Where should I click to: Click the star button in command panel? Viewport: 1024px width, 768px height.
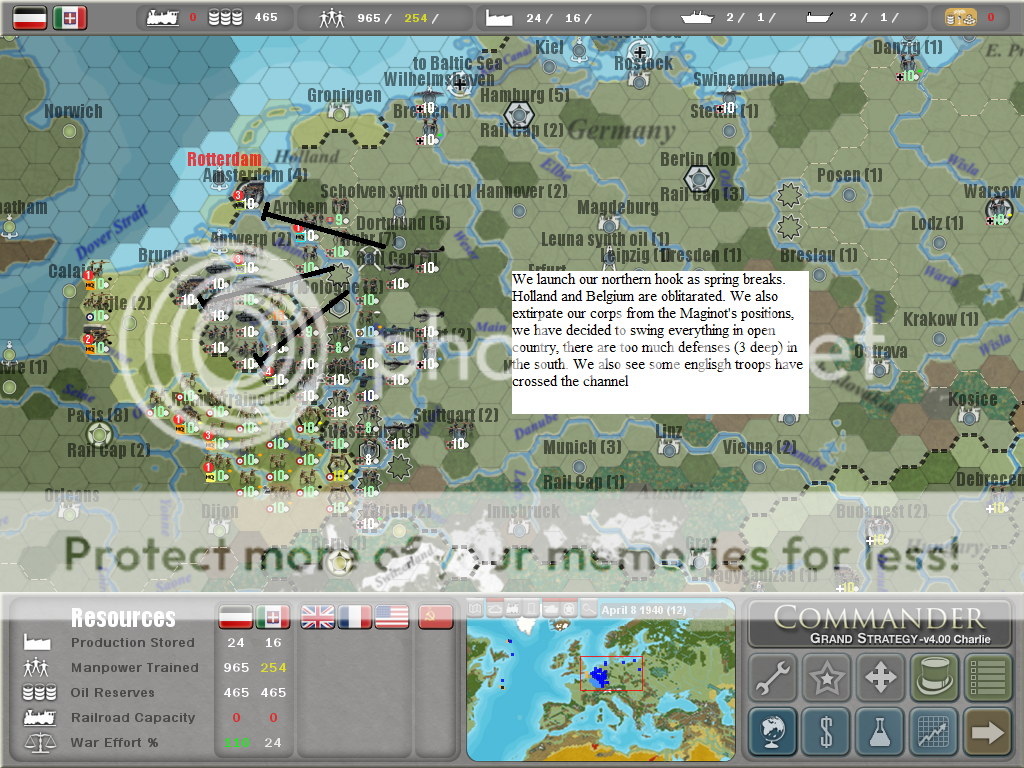tap(827, 679)
